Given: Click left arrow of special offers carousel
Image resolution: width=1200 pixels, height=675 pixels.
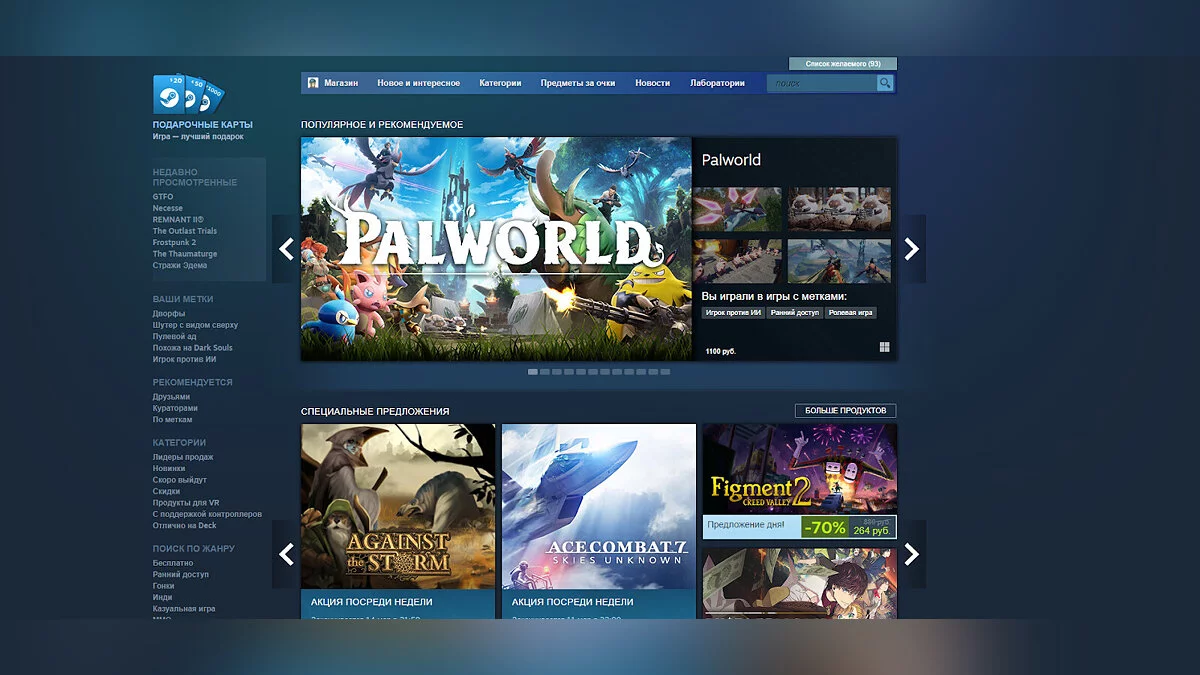Looking at the screenshot, I should (287, 554).
